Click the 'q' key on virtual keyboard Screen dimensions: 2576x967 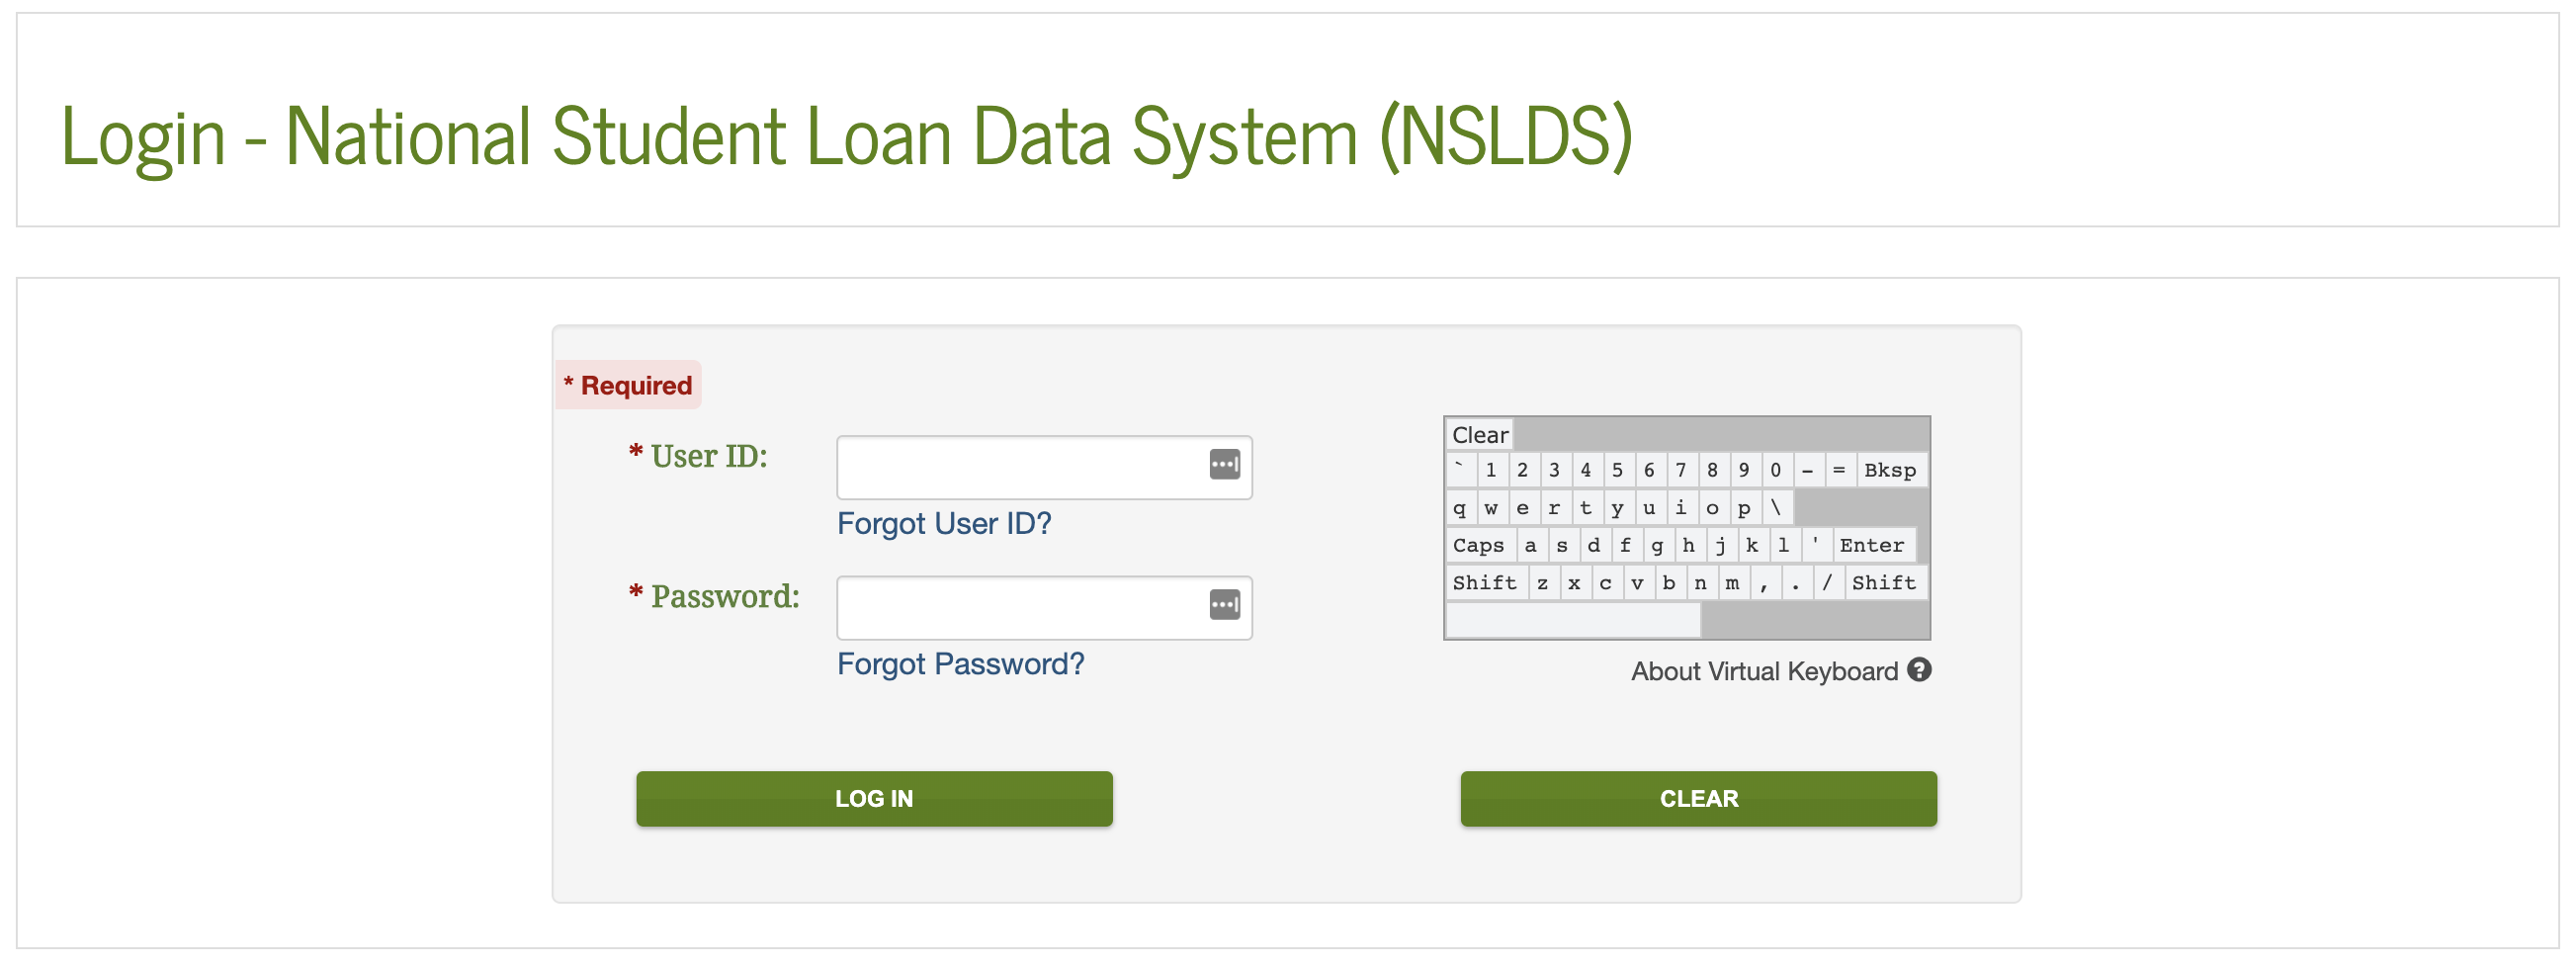tap(1460, 508)
